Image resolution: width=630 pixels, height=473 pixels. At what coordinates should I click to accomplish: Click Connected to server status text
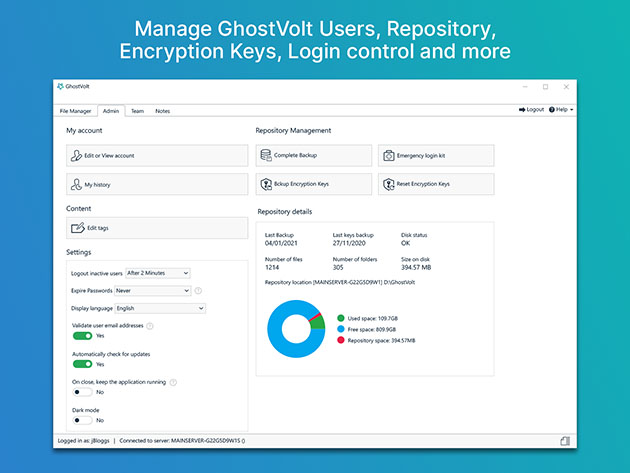[182, 441]
